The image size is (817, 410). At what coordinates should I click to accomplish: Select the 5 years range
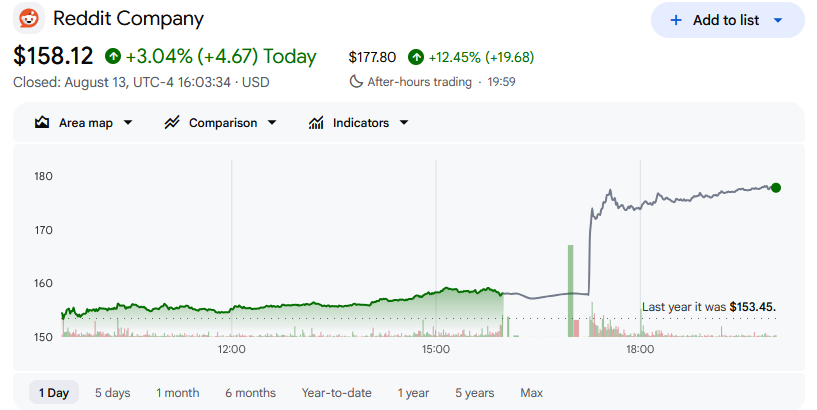click(x=475, y=393)
